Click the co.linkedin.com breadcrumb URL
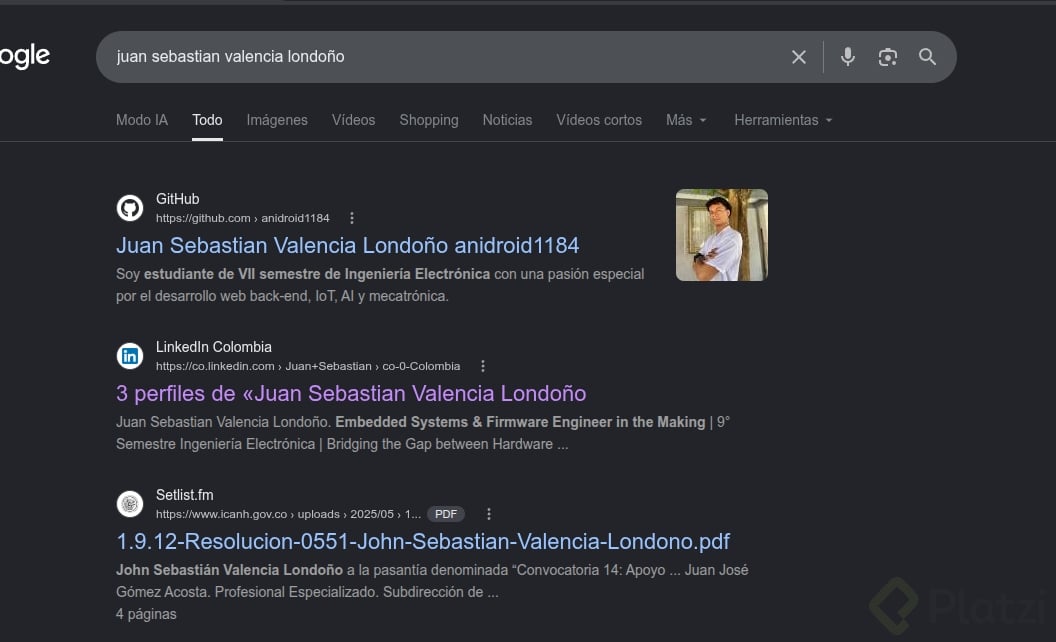Screen dimensions: 1056x642 click(308, 366)
